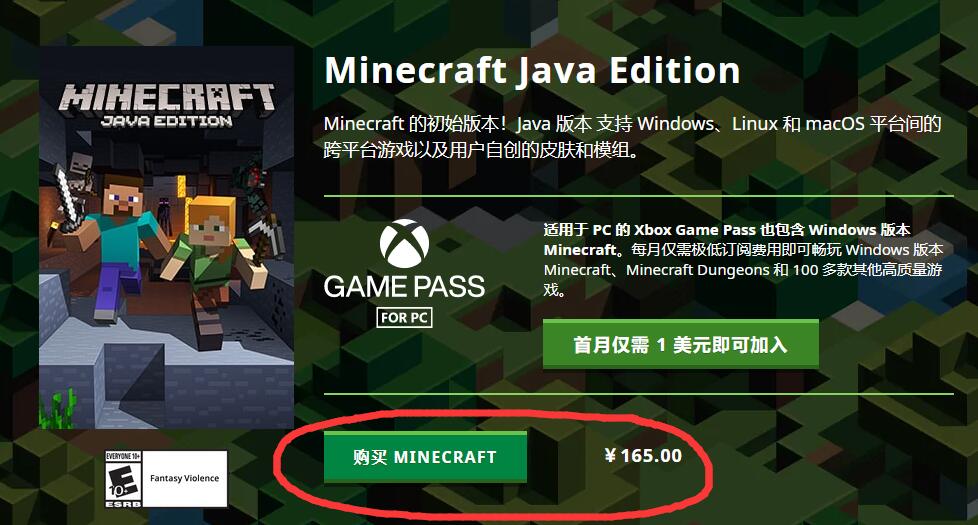Click the ESRB Everyone 10+ rating icon
Image resolution: width=978 pixels, height=525 pixels.
click(x=123, y=479)
